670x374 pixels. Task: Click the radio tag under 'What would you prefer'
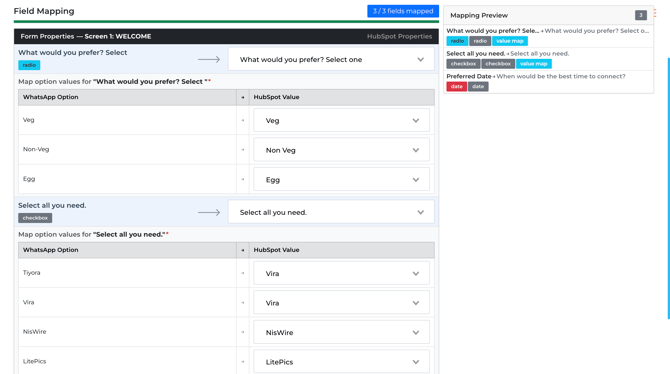tap(29, 65)
